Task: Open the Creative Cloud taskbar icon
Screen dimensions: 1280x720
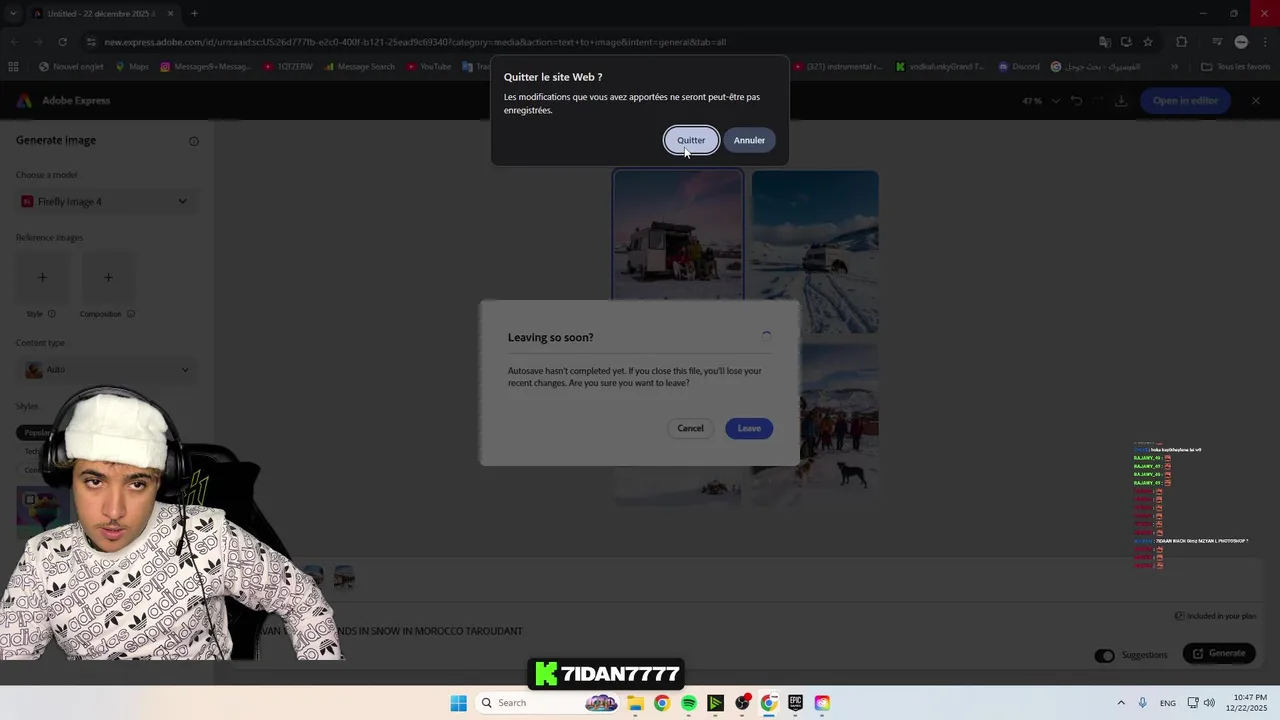Action: click(822, 703)
